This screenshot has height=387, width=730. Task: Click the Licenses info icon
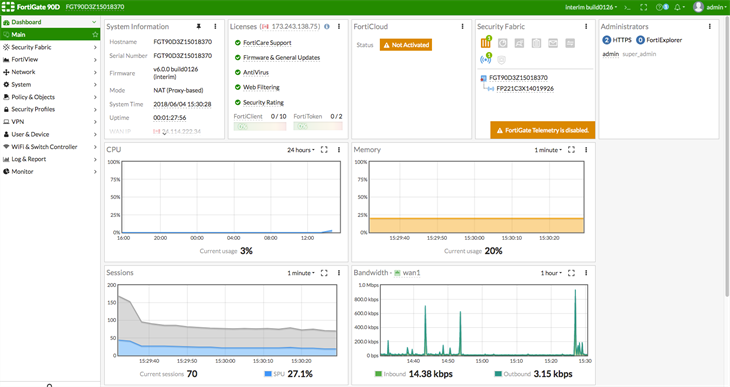[x=327, y=27]
